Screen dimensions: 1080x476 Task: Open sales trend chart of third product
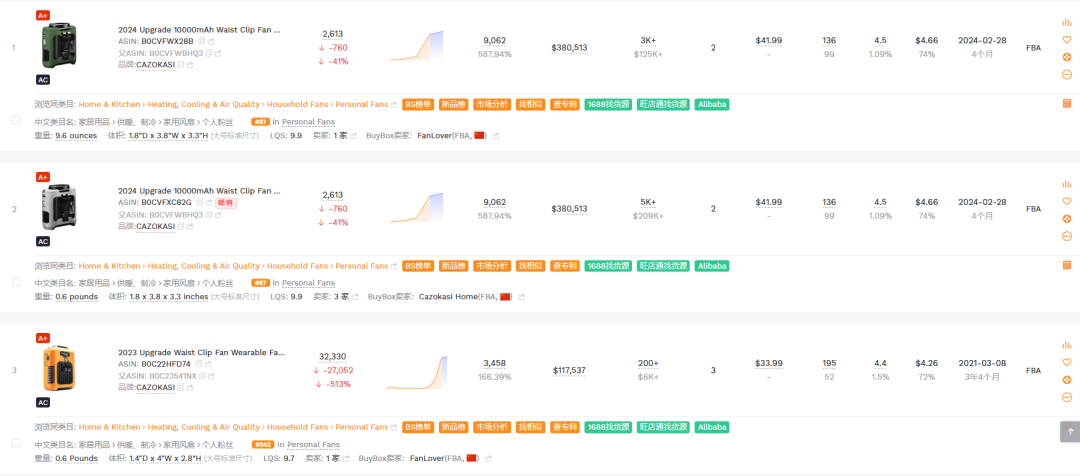(416, 370)
